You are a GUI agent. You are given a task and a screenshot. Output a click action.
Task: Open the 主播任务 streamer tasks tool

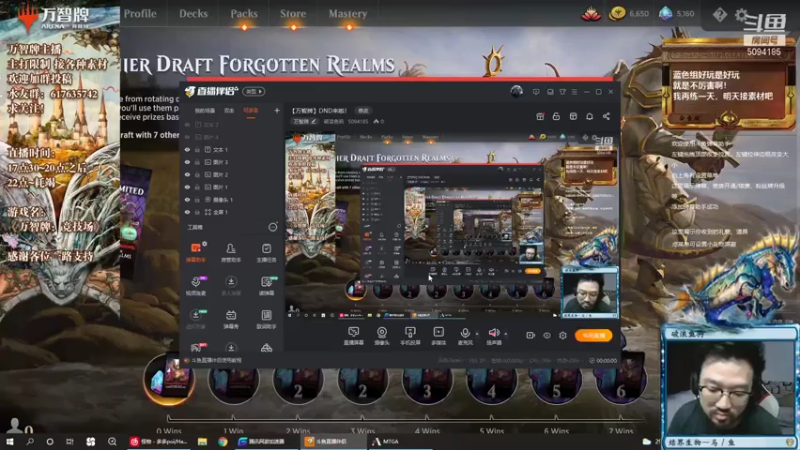pyautogui.click(x=266, y=253)
